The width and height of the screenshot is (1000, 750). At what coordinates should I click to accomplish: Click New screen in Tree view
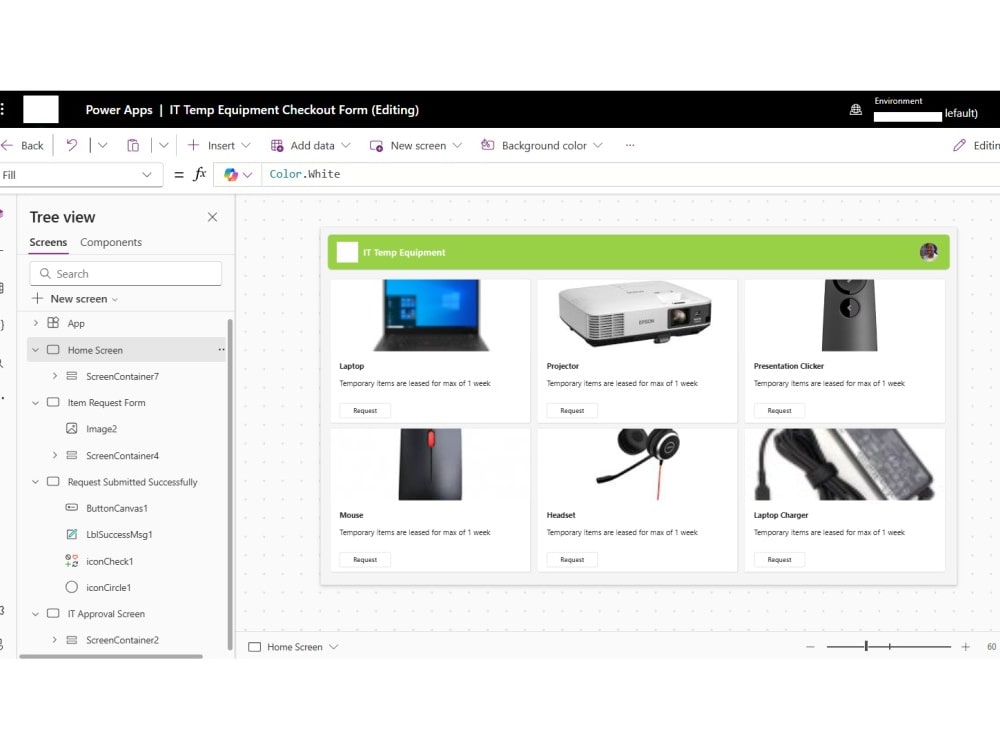(75, 298)
